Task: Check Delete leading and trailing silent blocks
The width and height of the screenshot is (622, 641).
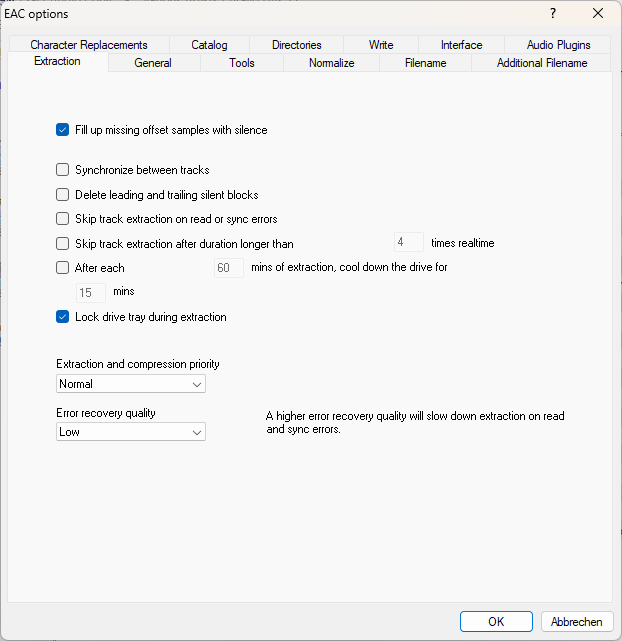Action: click(x=63, y=195)
